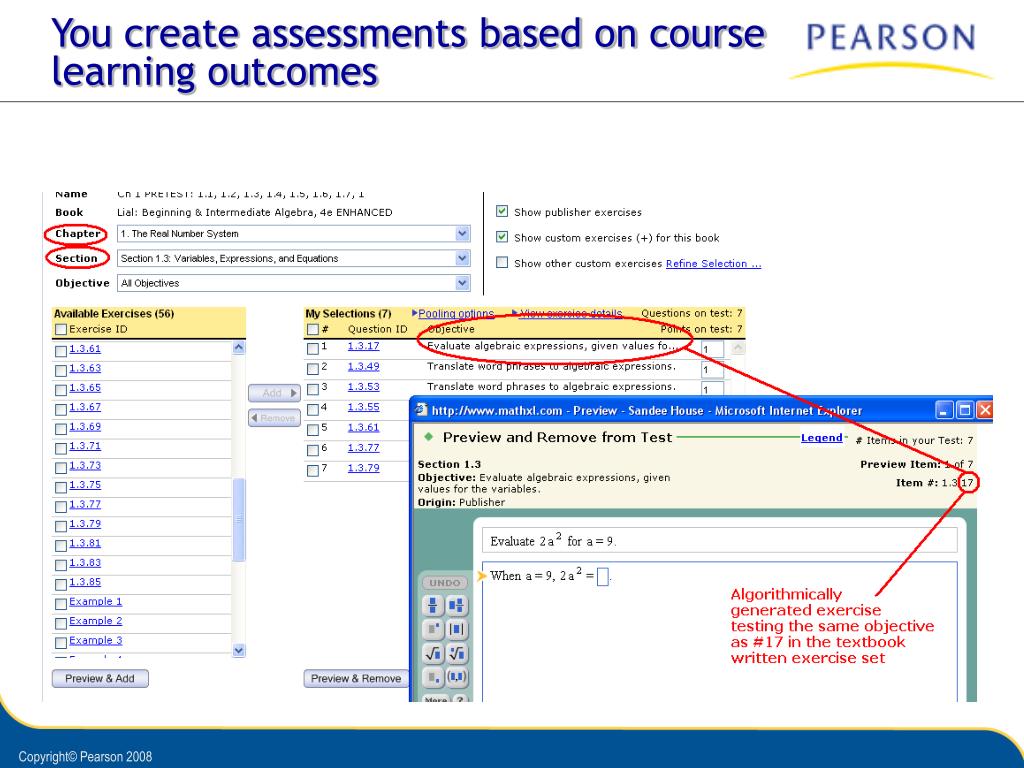Open the Example 2 link
The width and height of the screenshot is (1024, 768).
pyautogui.click(x=95, y=620)
